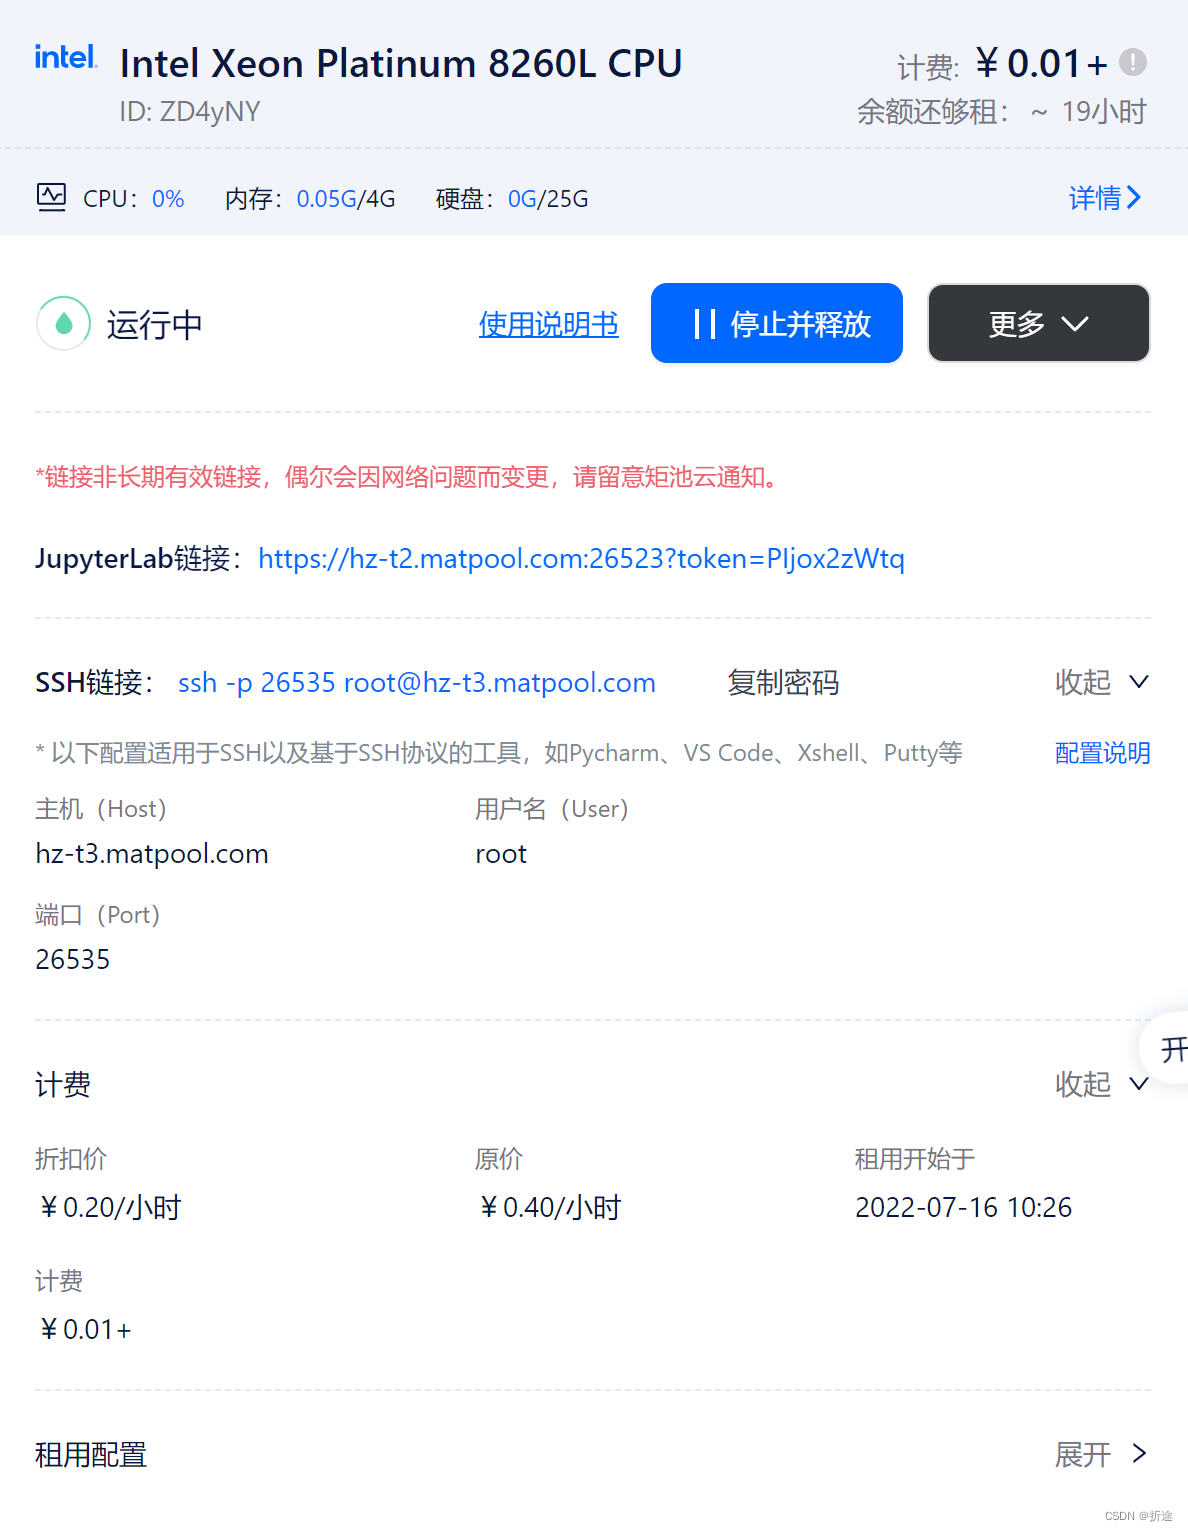Open the 使用说明书 manual link
Screen dimensions: 1188x1531
tap(548, 324)
